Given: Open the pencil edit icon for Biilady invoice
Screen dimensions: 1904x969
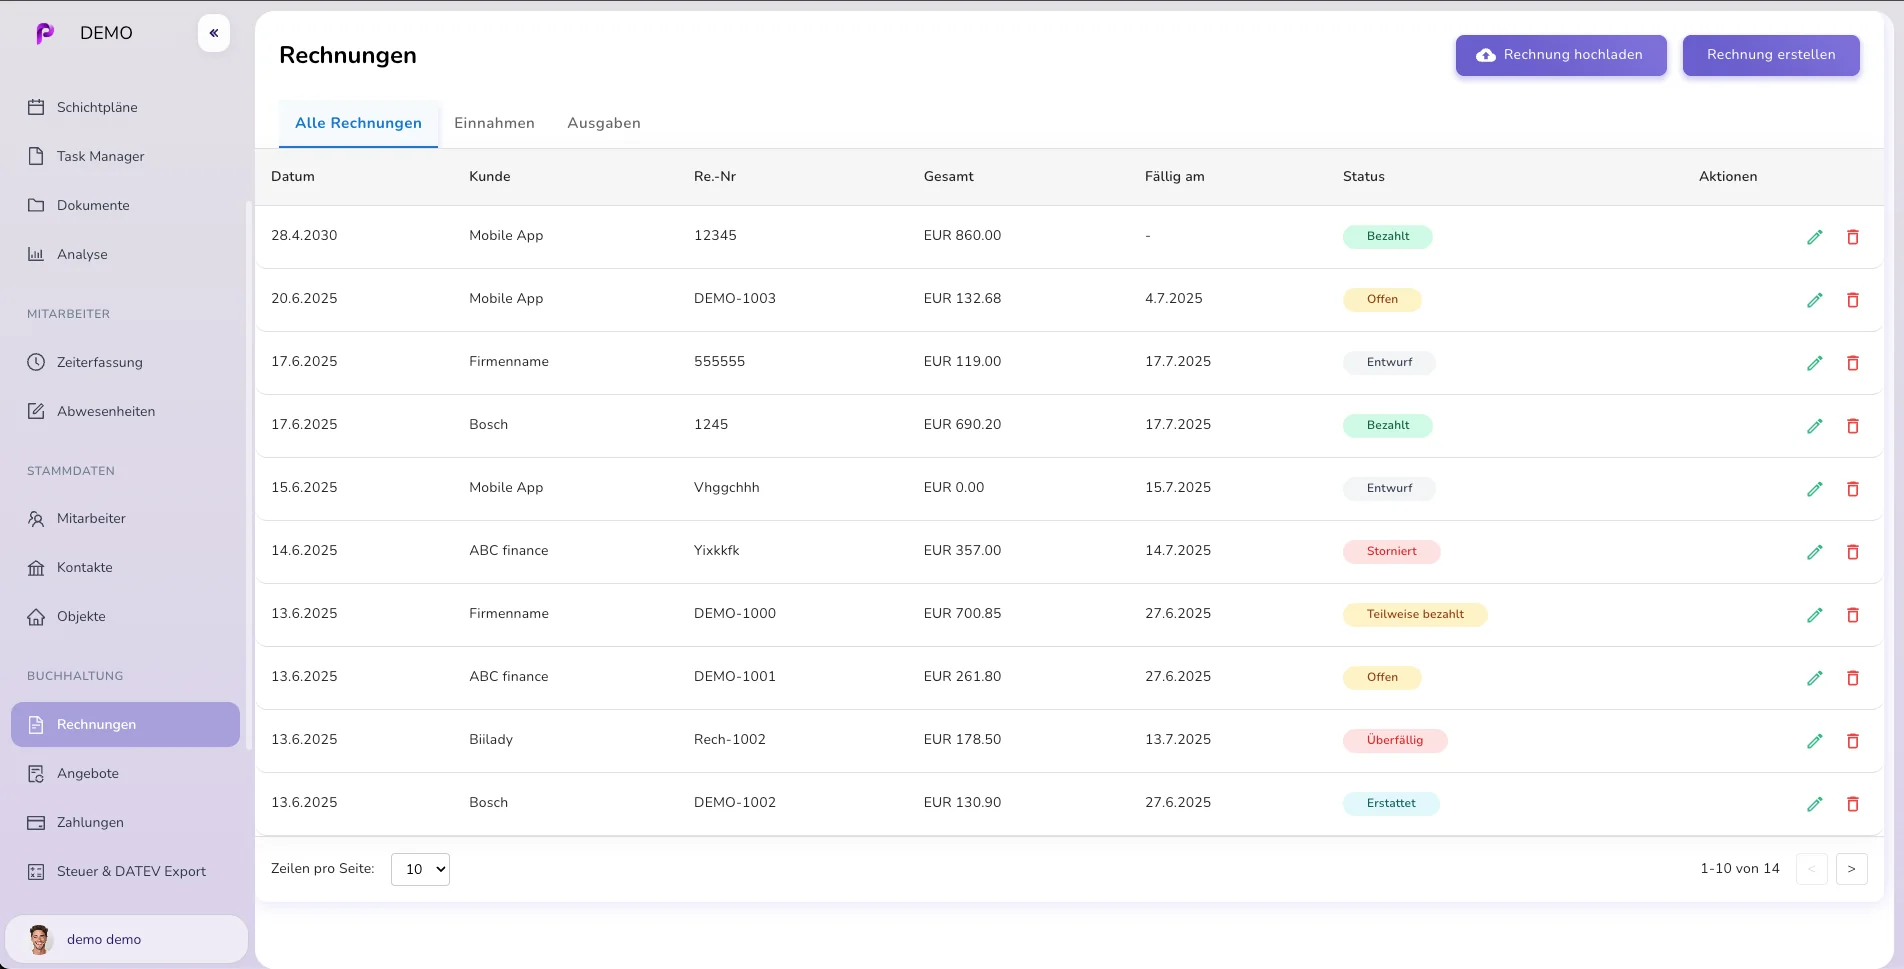Looking at the screenshot, I should [x=1815, y=741].
